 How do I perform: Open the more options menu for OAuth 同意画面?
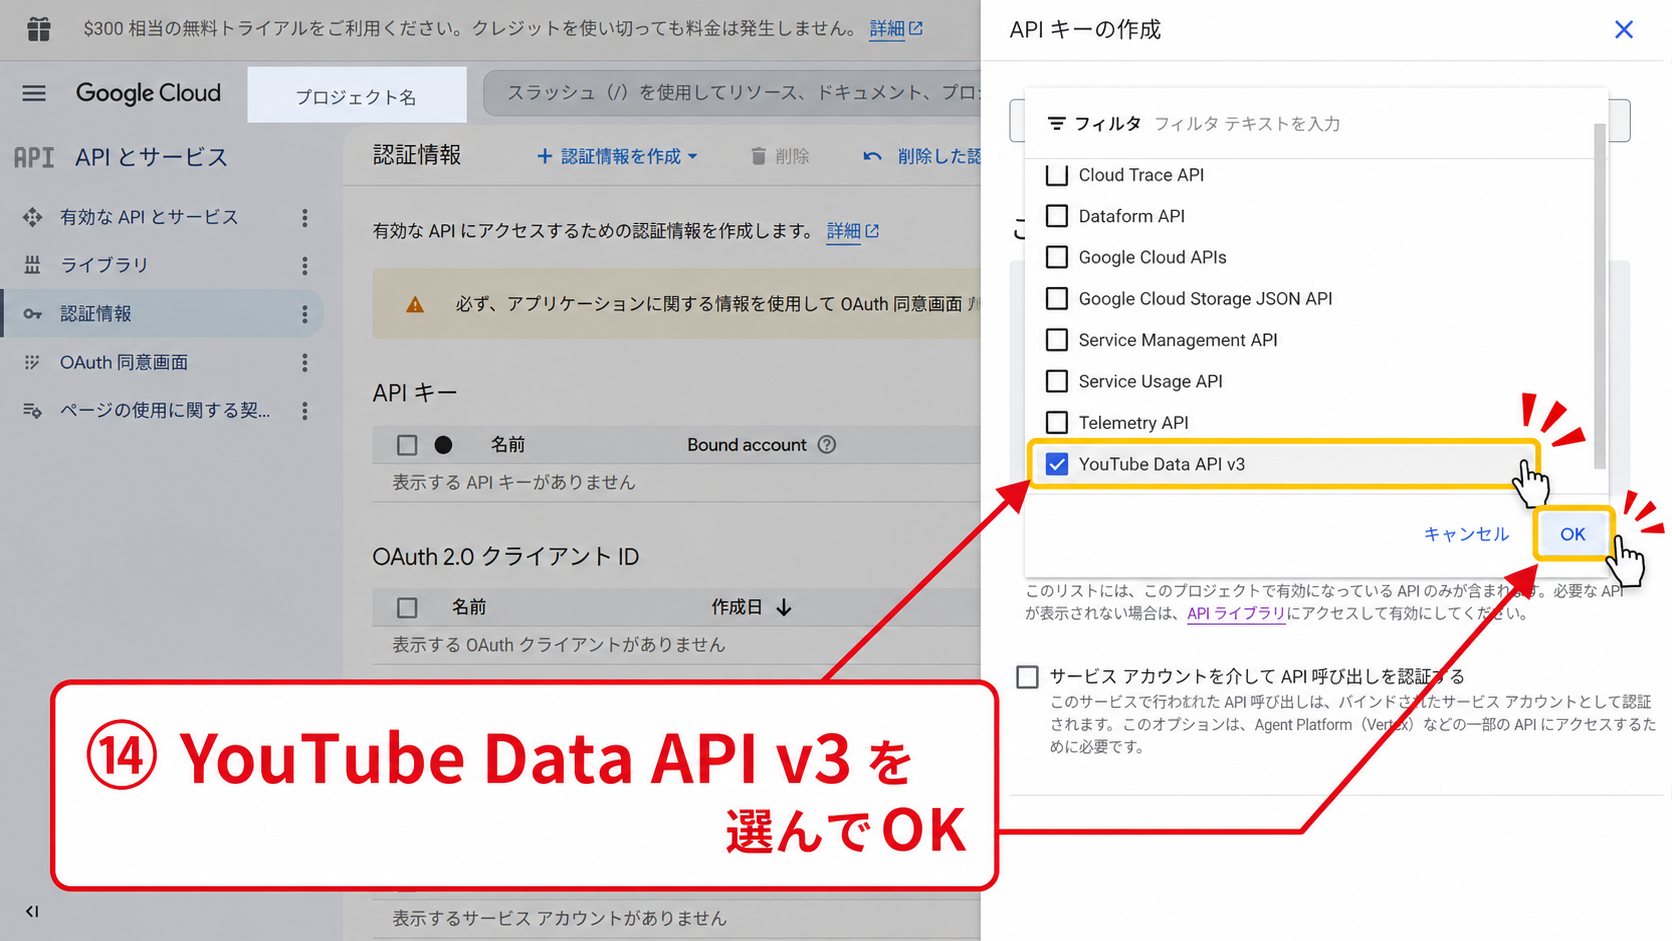(305, 362)
